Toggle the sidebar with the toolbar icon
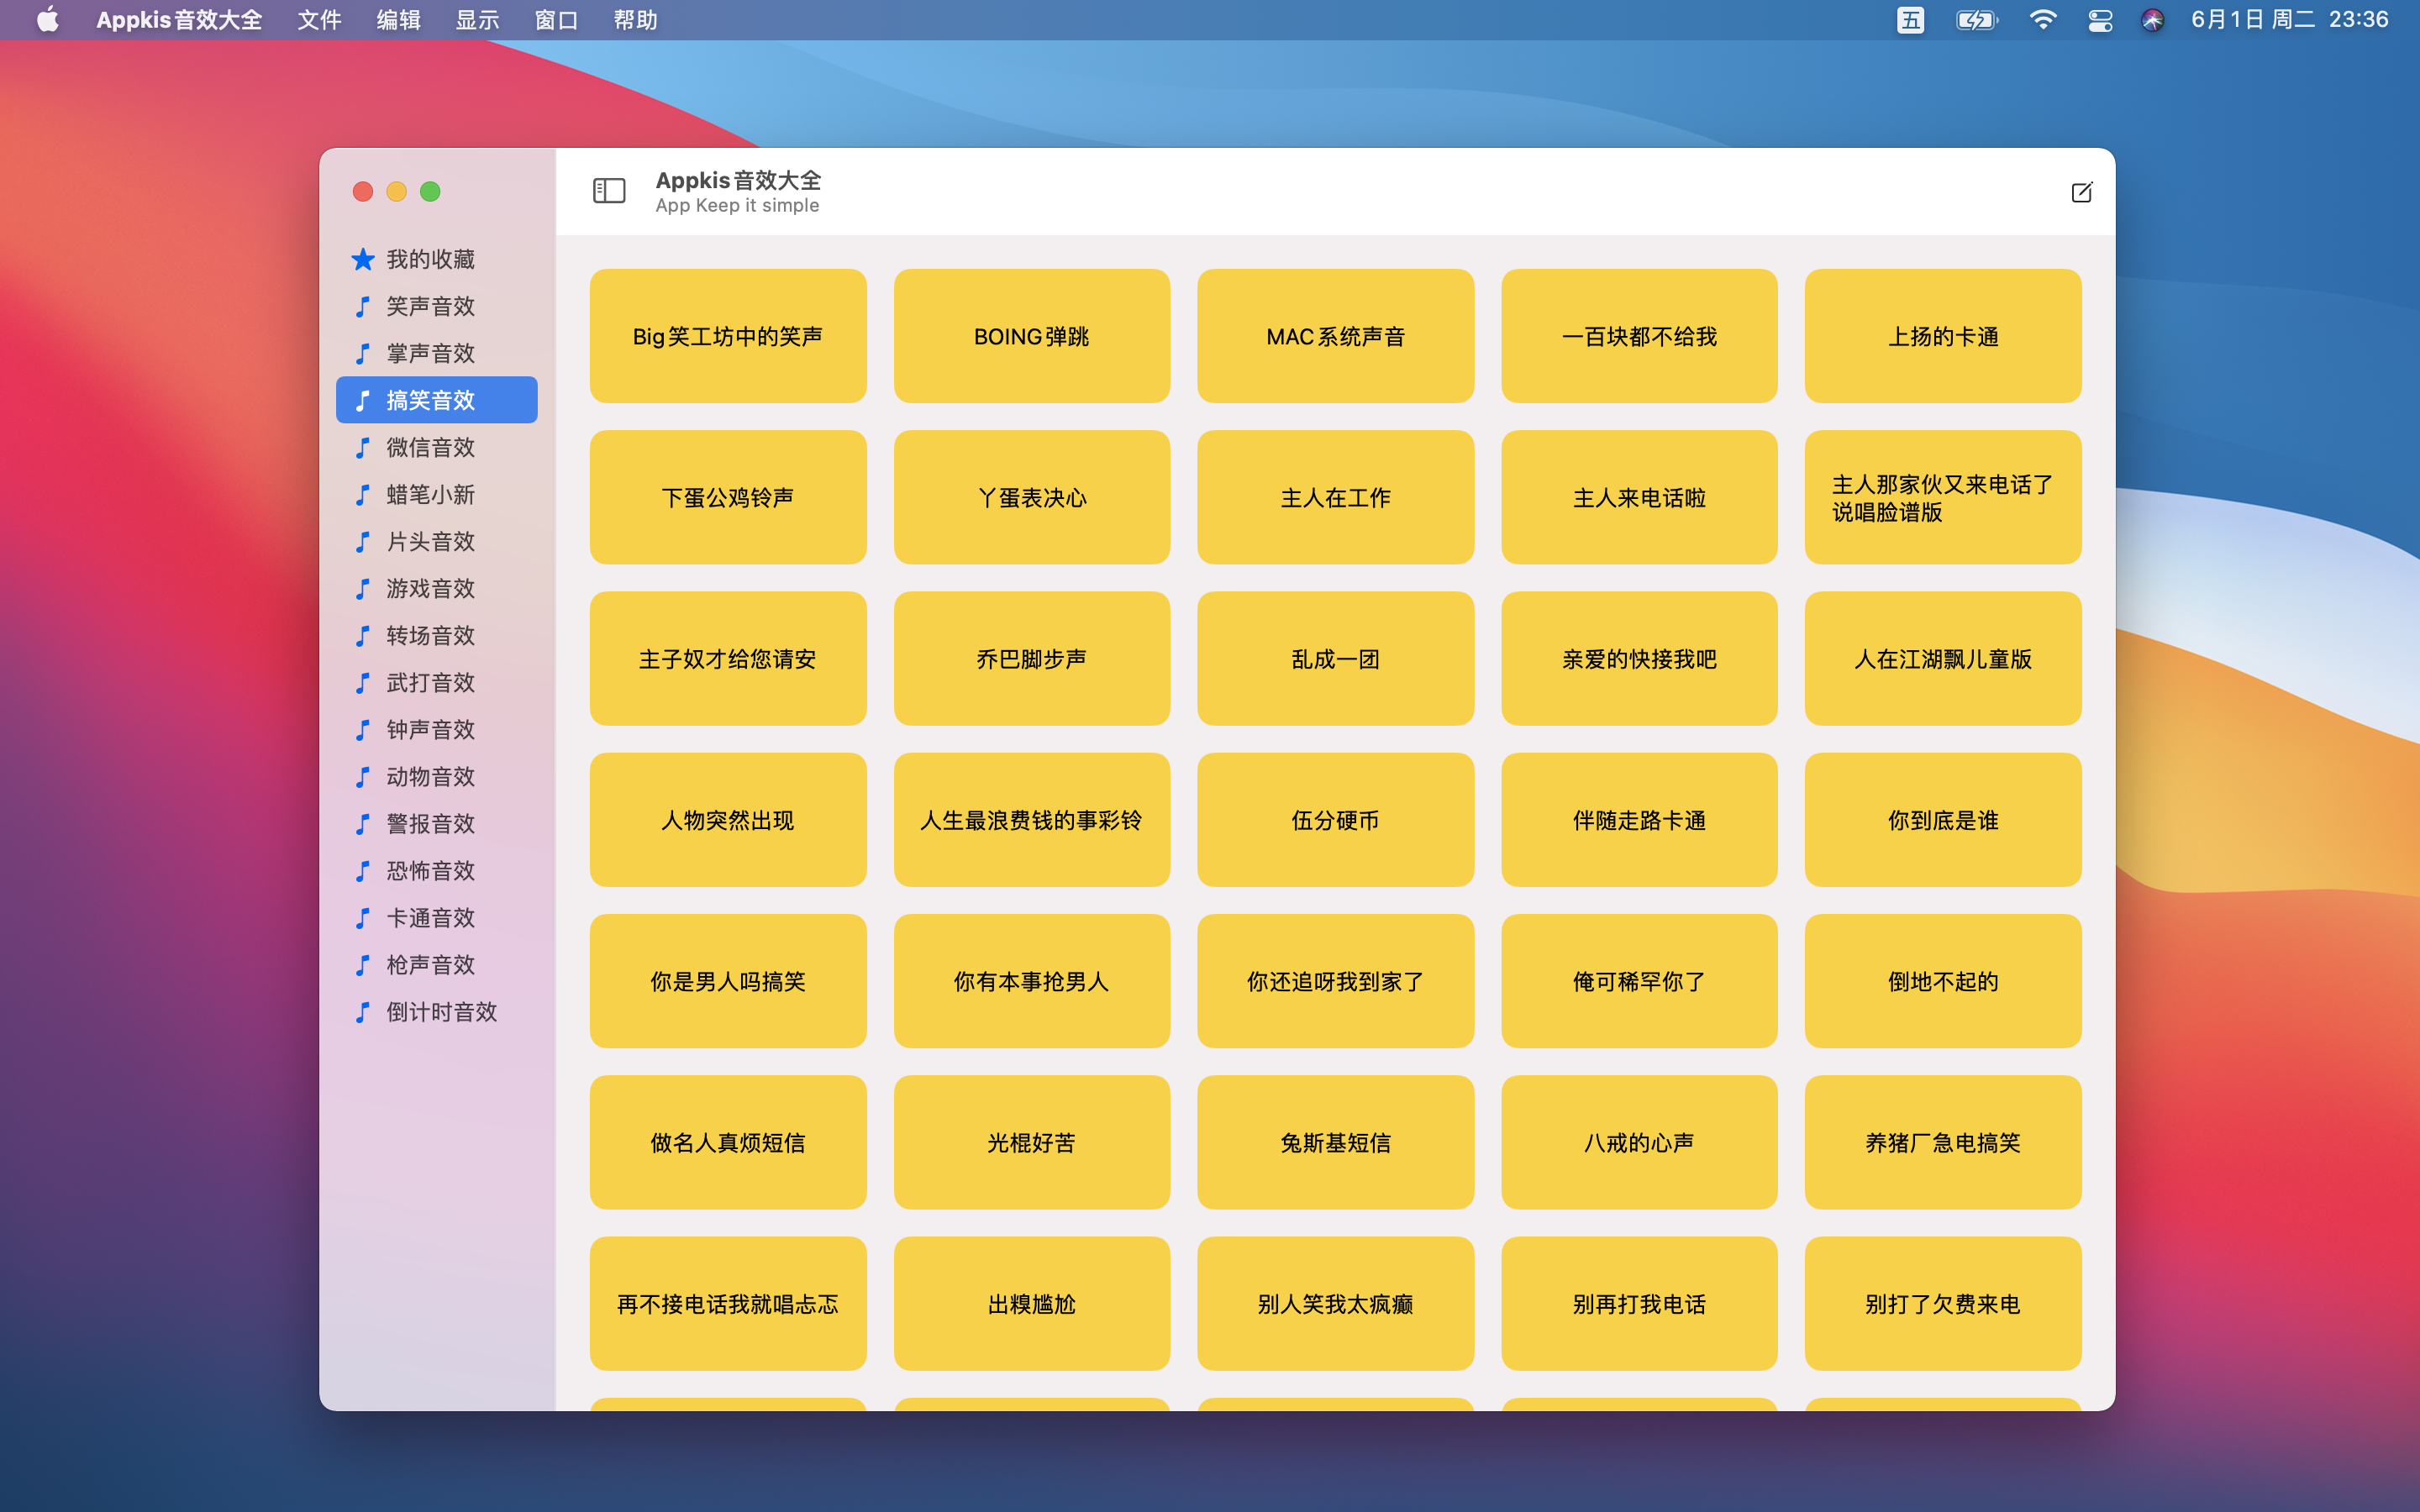The width and height of the screenshot is (2420, 1512). [609, 191]
